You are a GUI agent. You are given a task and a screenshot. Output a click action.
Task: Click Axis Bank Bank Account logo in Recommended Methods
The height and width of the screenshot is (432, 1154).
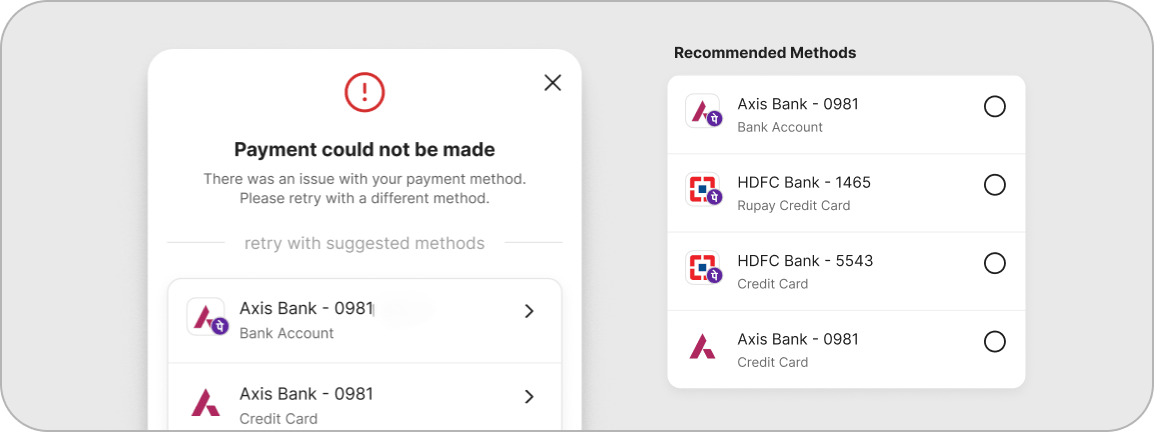(x=703, y=111)
